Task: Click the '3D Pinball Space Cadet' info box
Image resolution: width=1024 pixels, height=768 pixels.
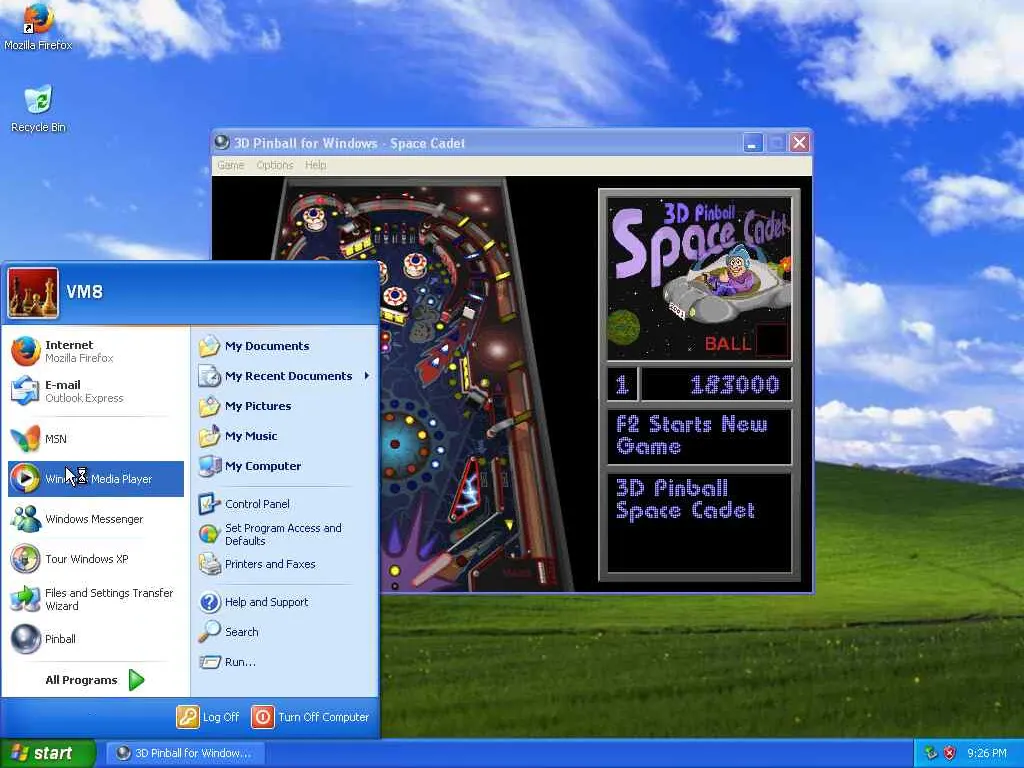Action: point(699,522)
